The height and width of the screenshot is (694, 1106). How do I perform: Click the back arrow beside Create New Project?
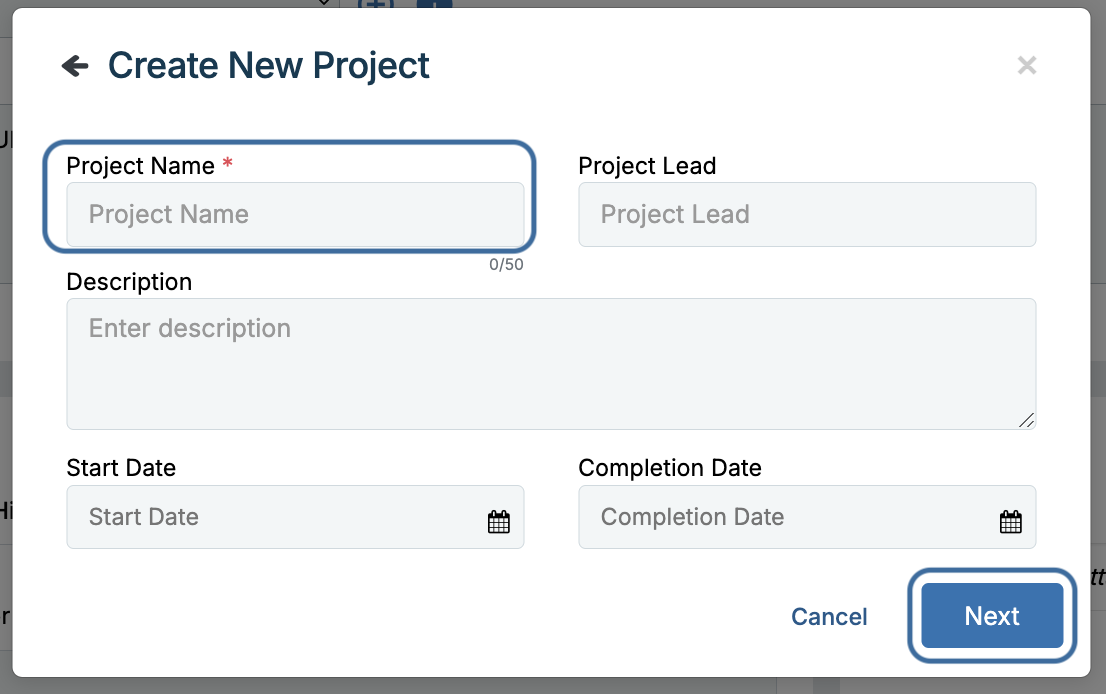tap(75, 66)
